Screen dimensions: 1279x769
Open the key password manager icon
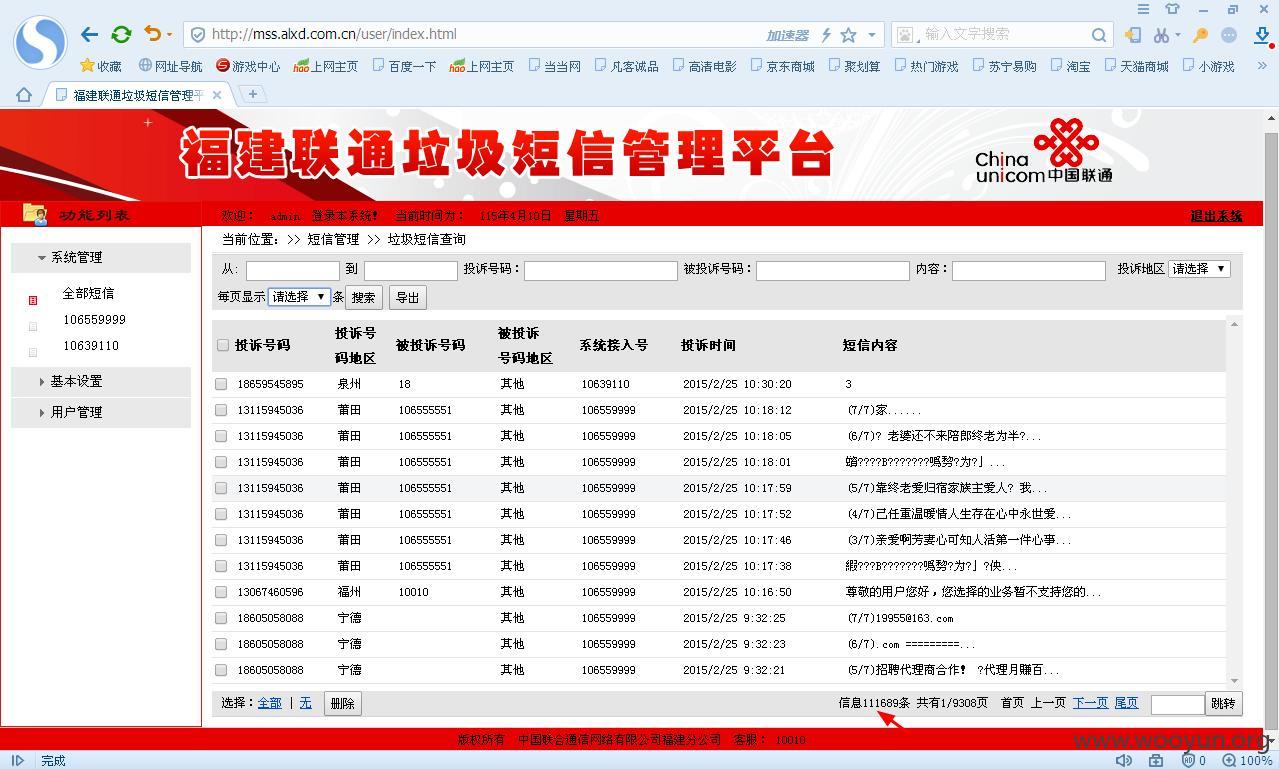pos(1200,35)
